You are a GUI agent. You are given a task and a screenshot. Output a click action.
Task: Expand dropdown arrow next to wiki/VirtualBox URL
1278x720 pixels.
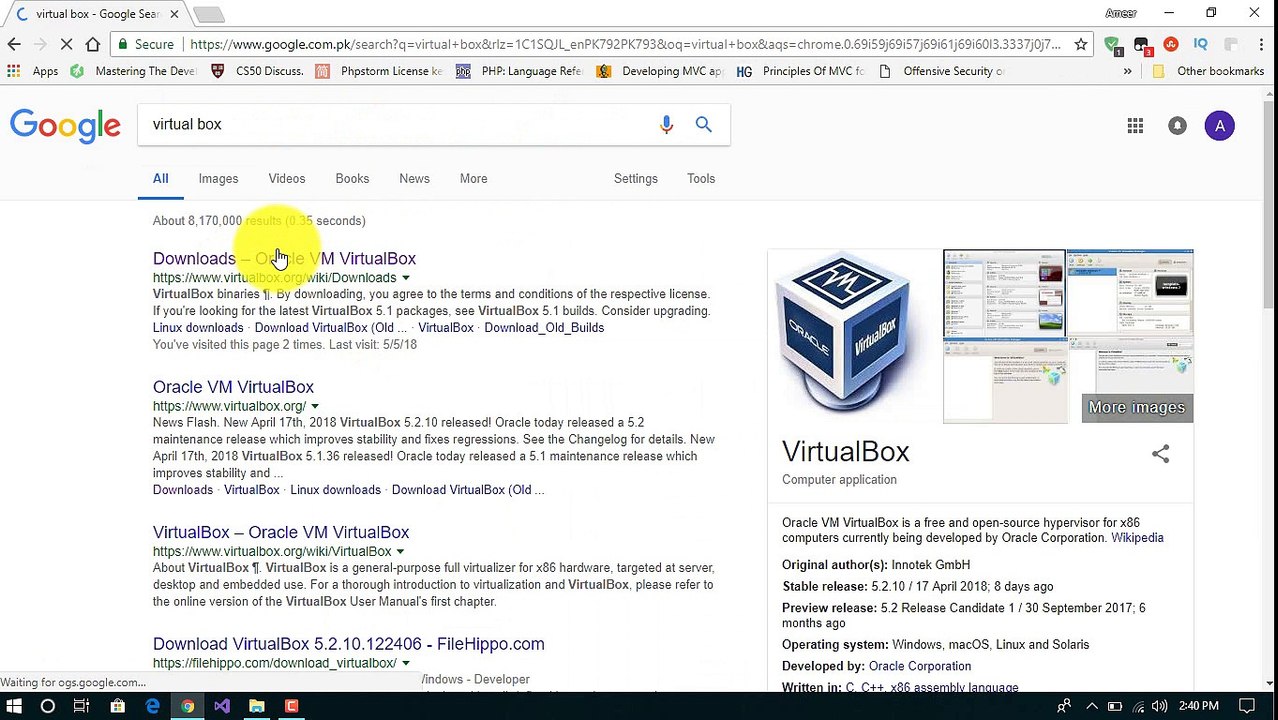(400, 552)
